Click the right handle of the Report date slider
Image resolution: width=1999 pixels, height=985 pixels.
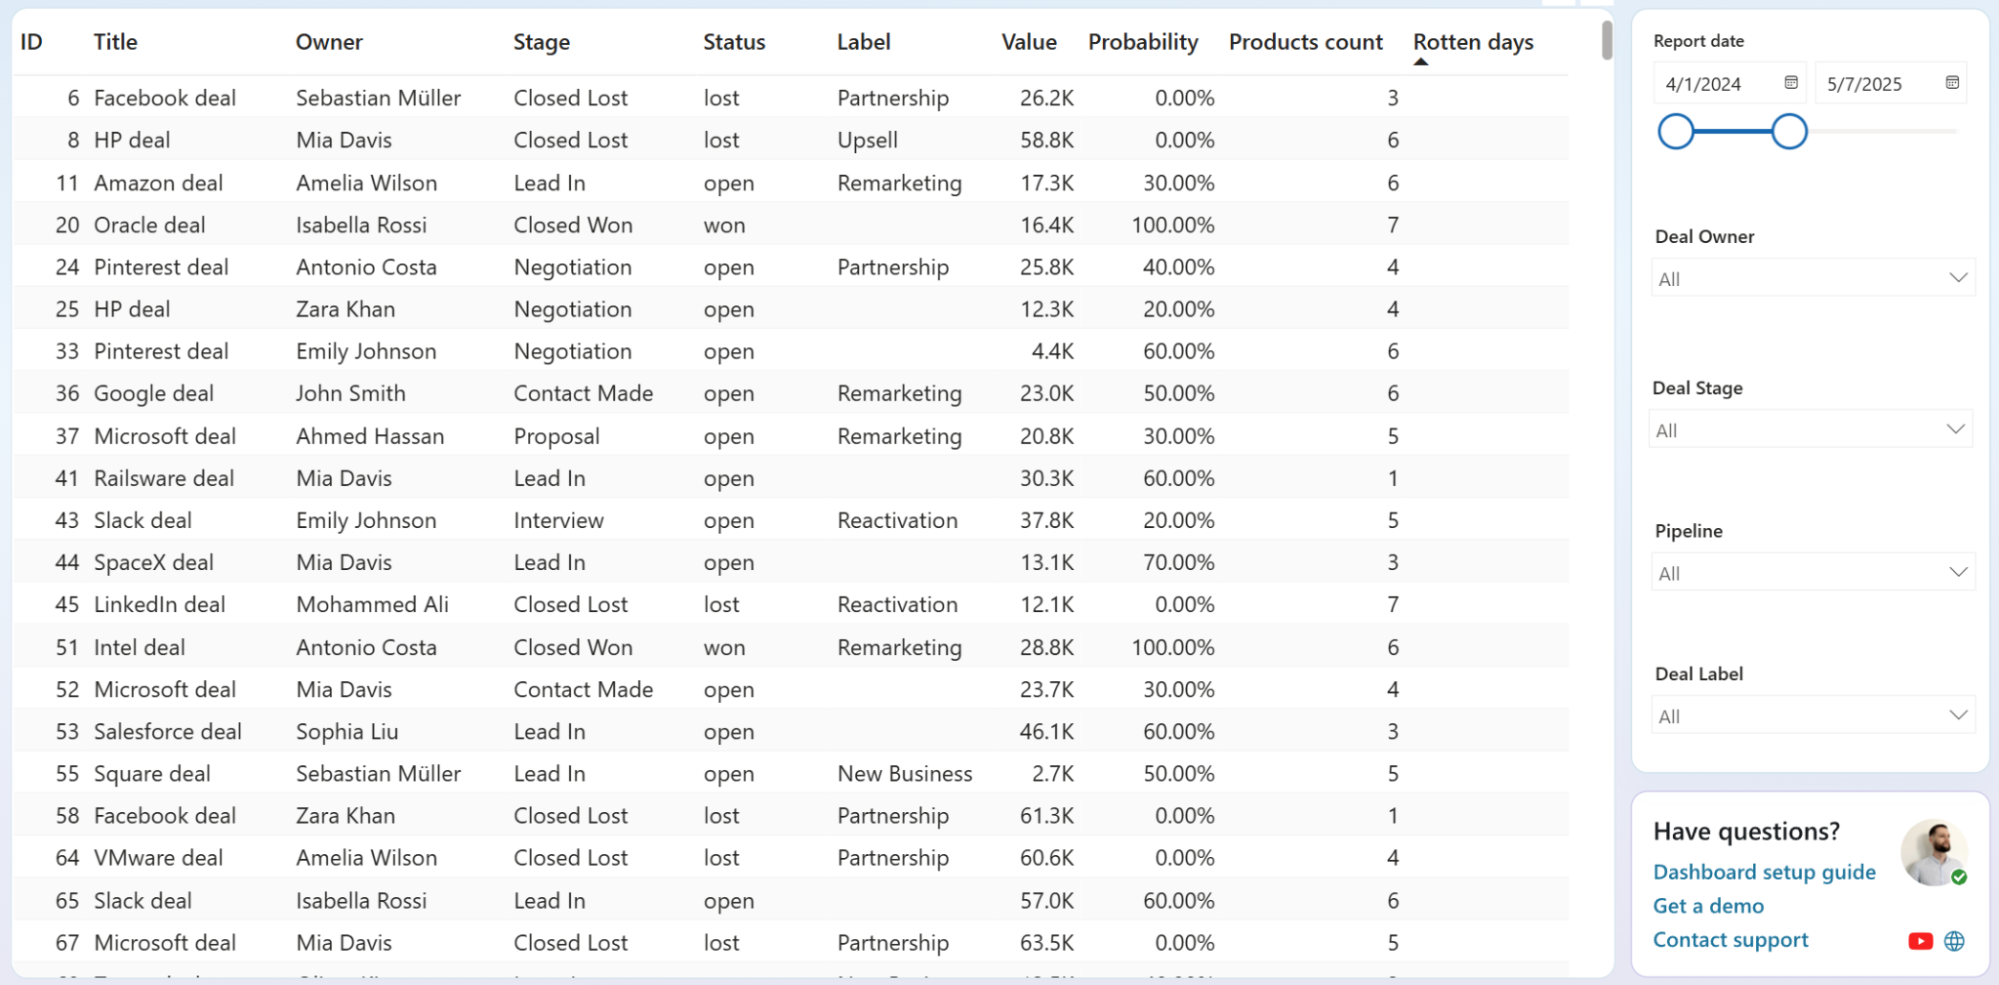1789,131
